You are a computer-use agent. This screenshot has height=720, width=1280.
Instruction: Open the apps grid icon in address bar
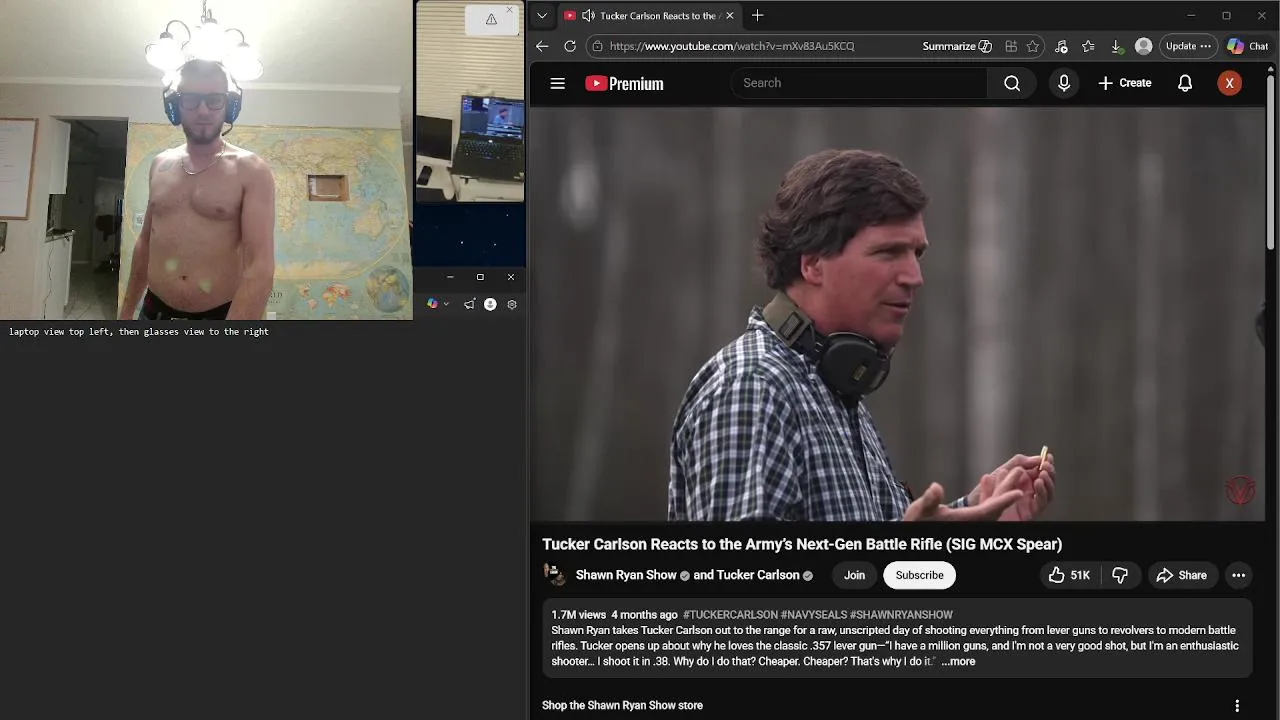click(x=1011, y=46)
